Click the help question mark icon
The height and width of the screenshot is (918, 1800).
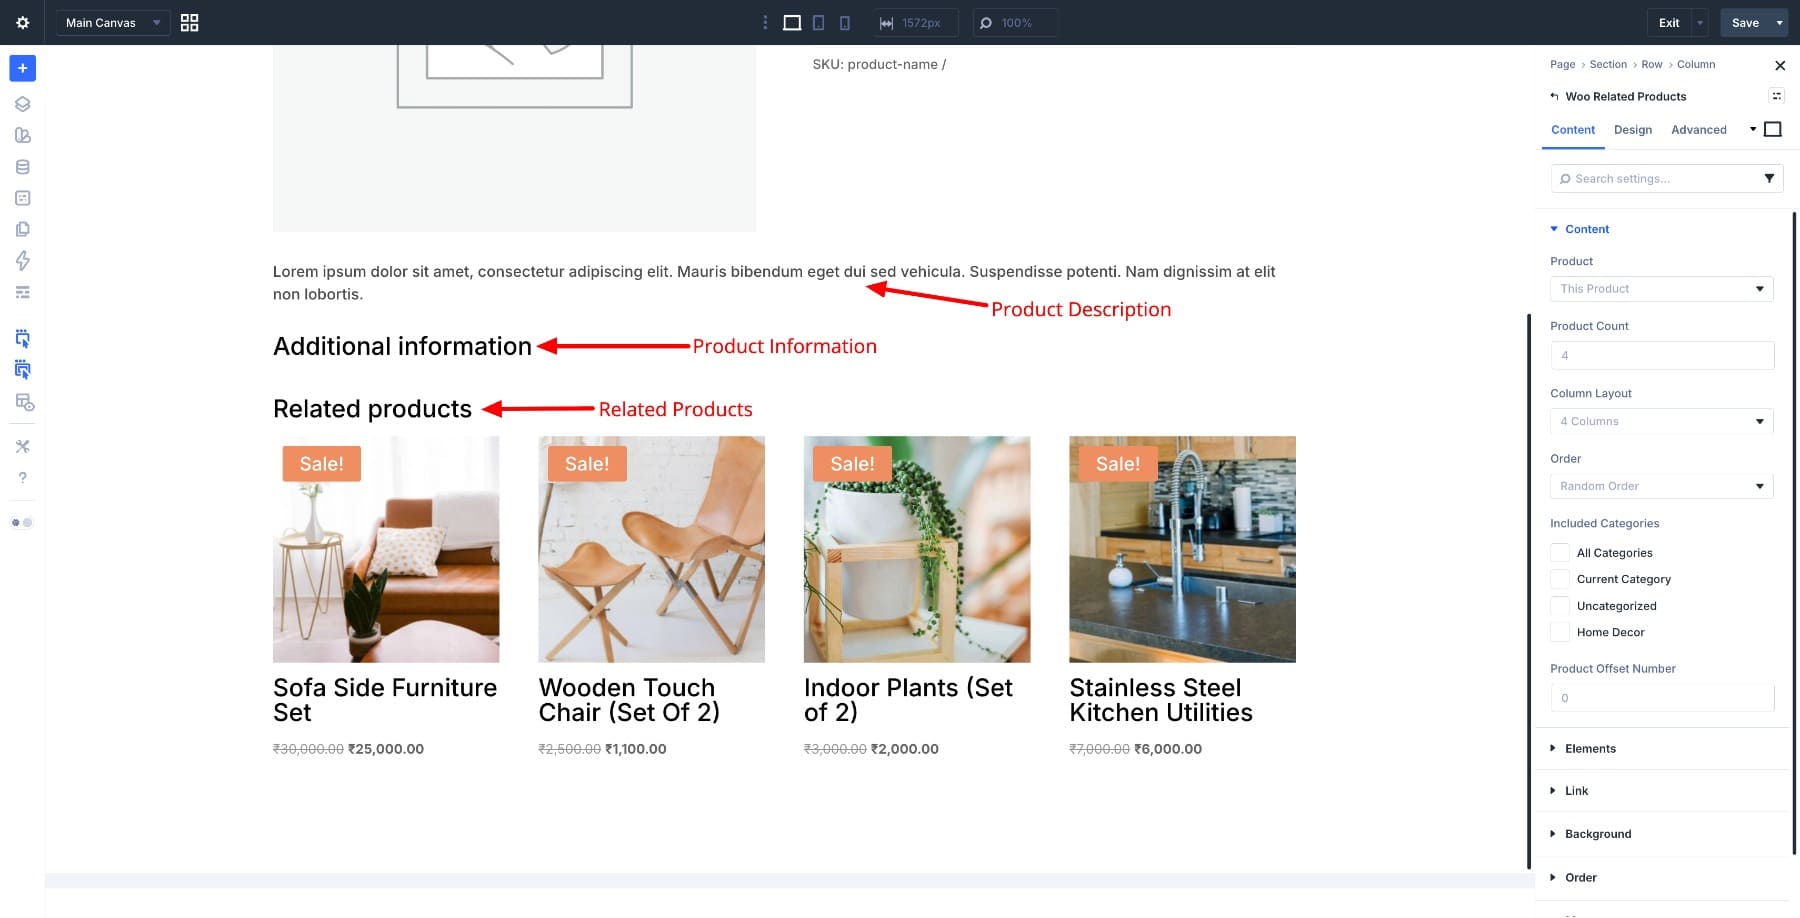(21, 477)
